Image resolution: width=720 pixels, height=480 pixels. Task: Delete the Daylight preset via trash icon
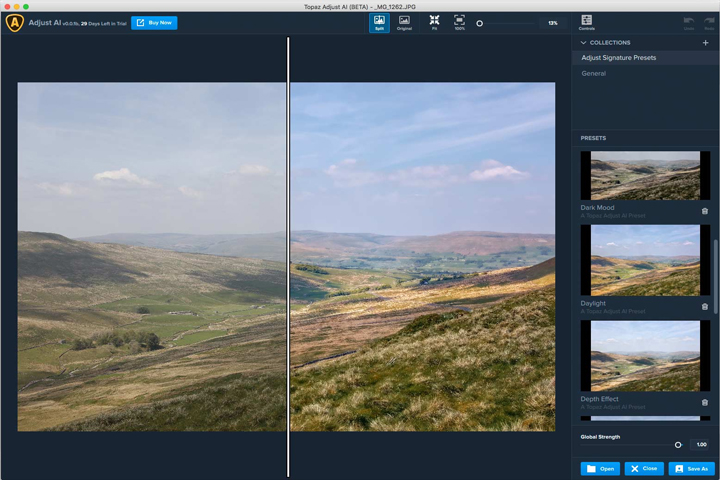705,306
